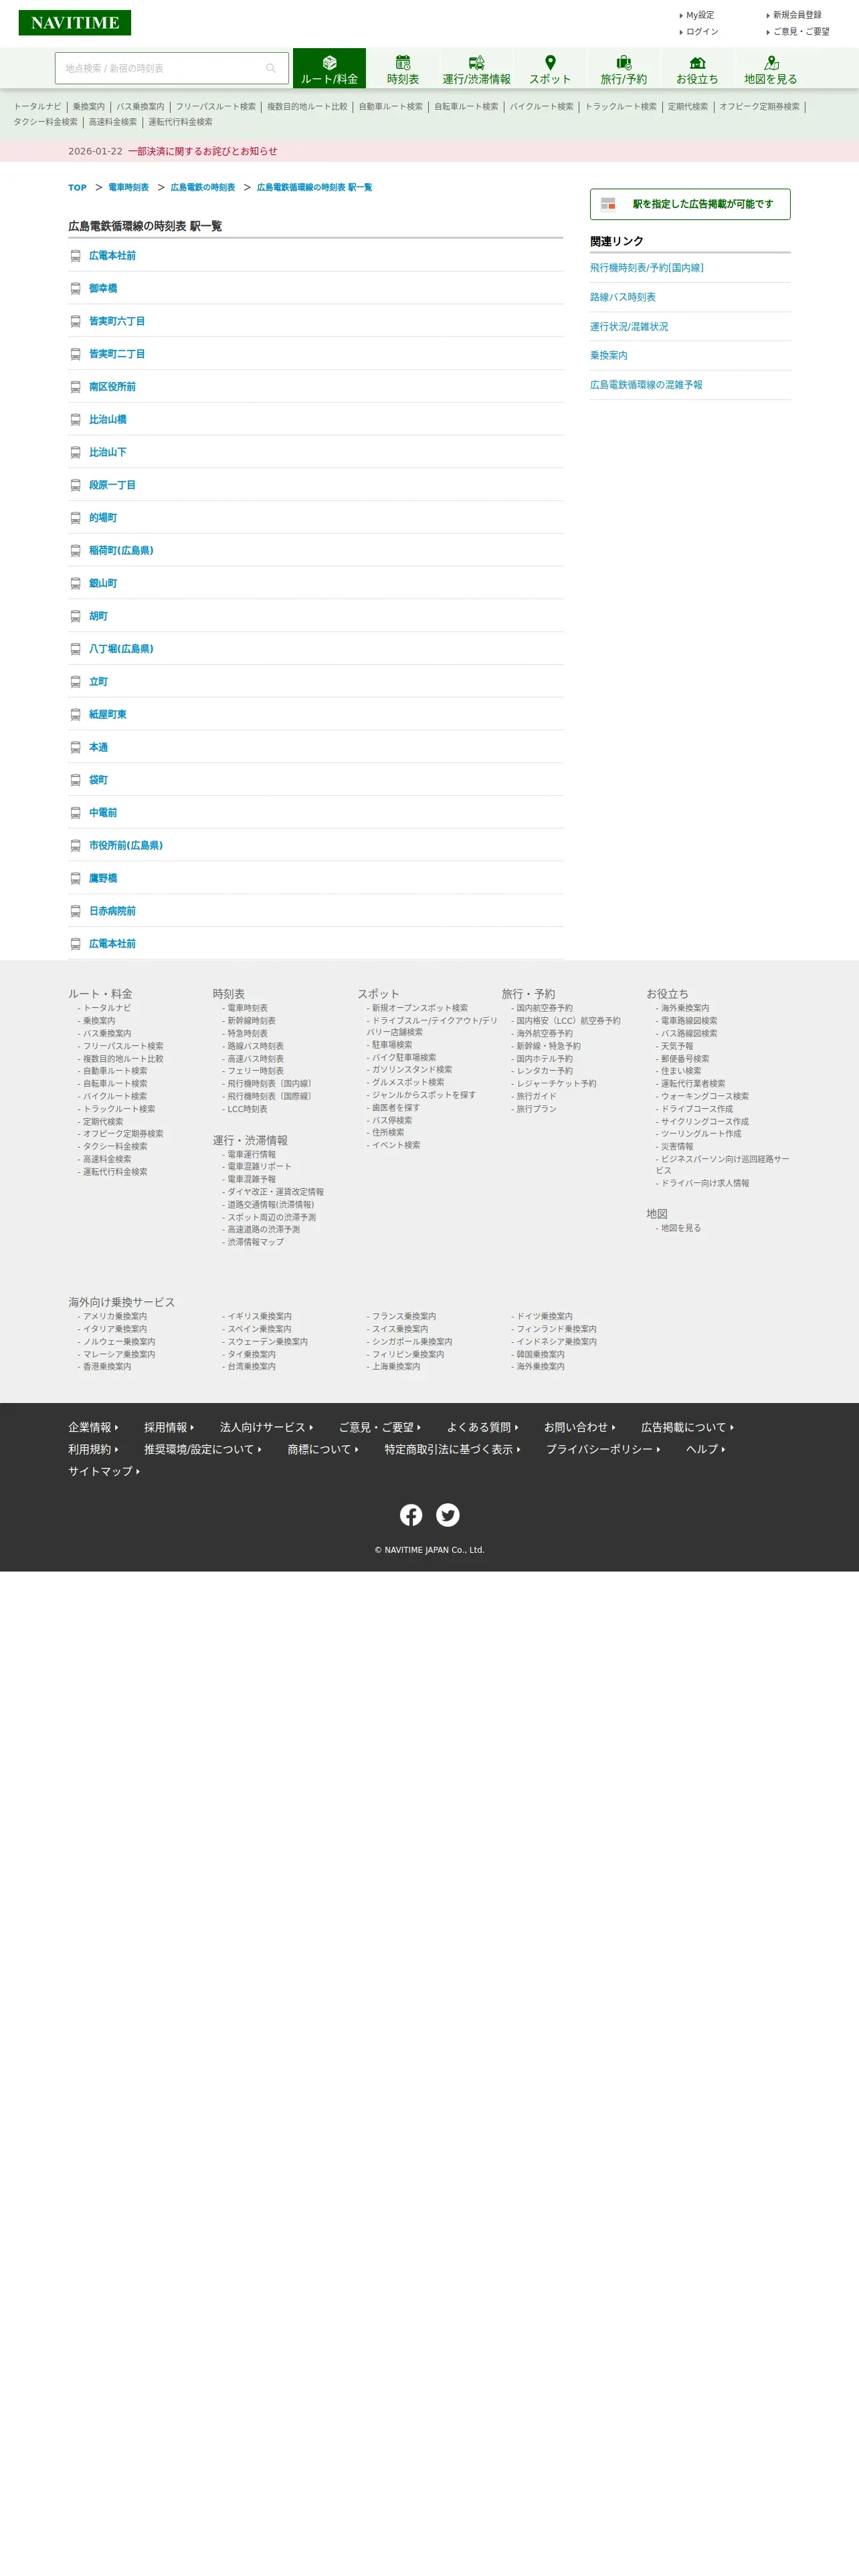Open 電車運行情報 in footer list

tap(251, 1154)
